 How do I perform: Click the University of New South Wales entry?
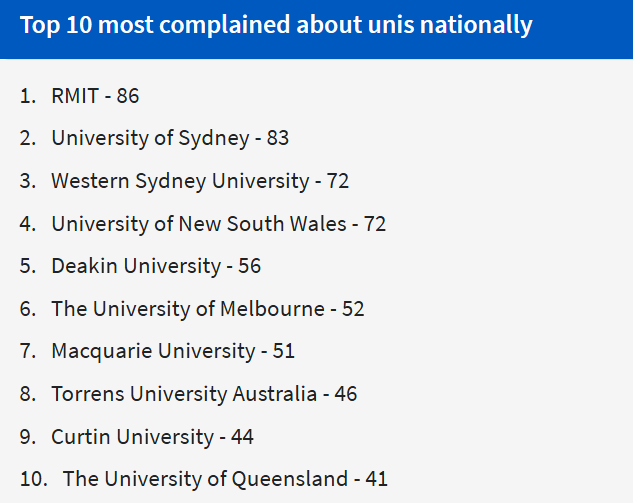coord(199,224)
